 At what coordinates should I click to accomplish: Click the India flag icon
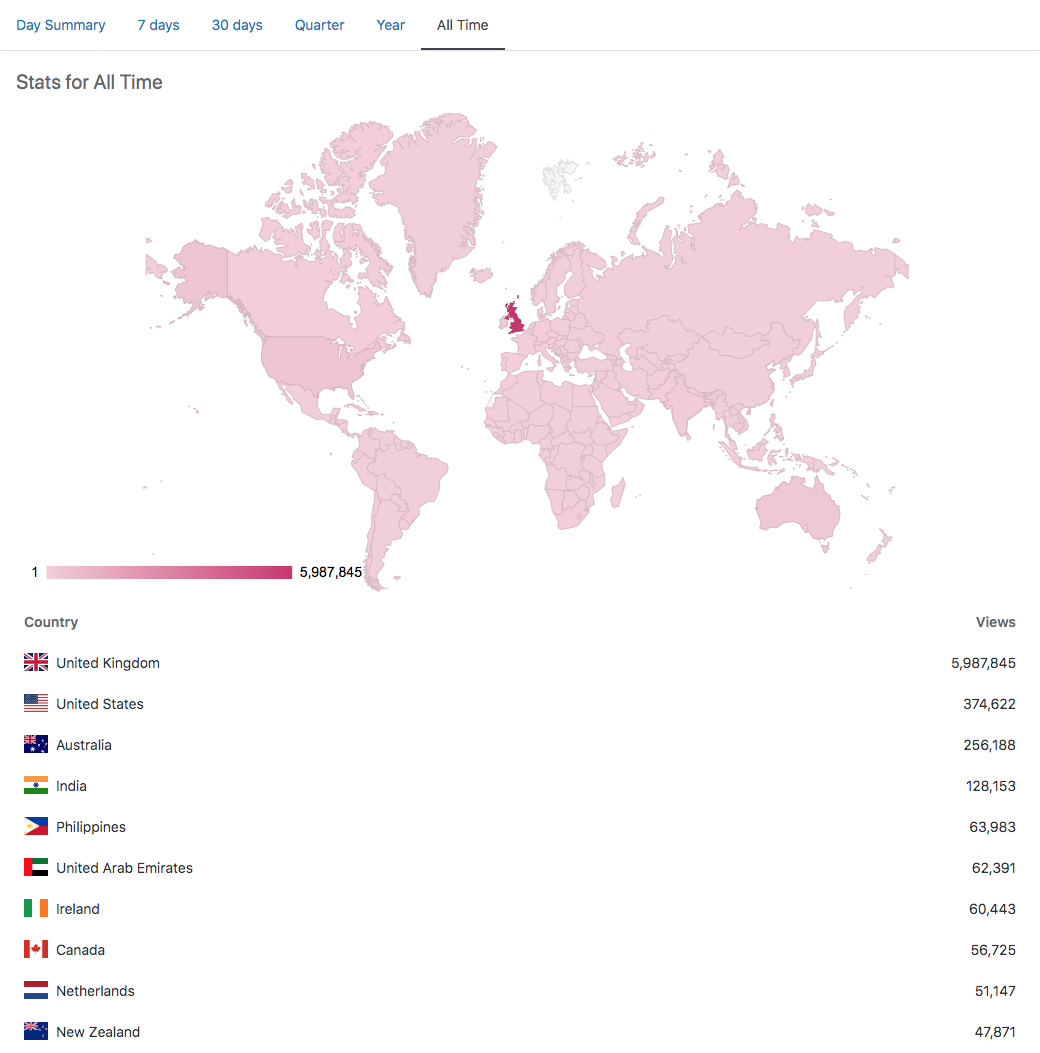pos(36,785)
